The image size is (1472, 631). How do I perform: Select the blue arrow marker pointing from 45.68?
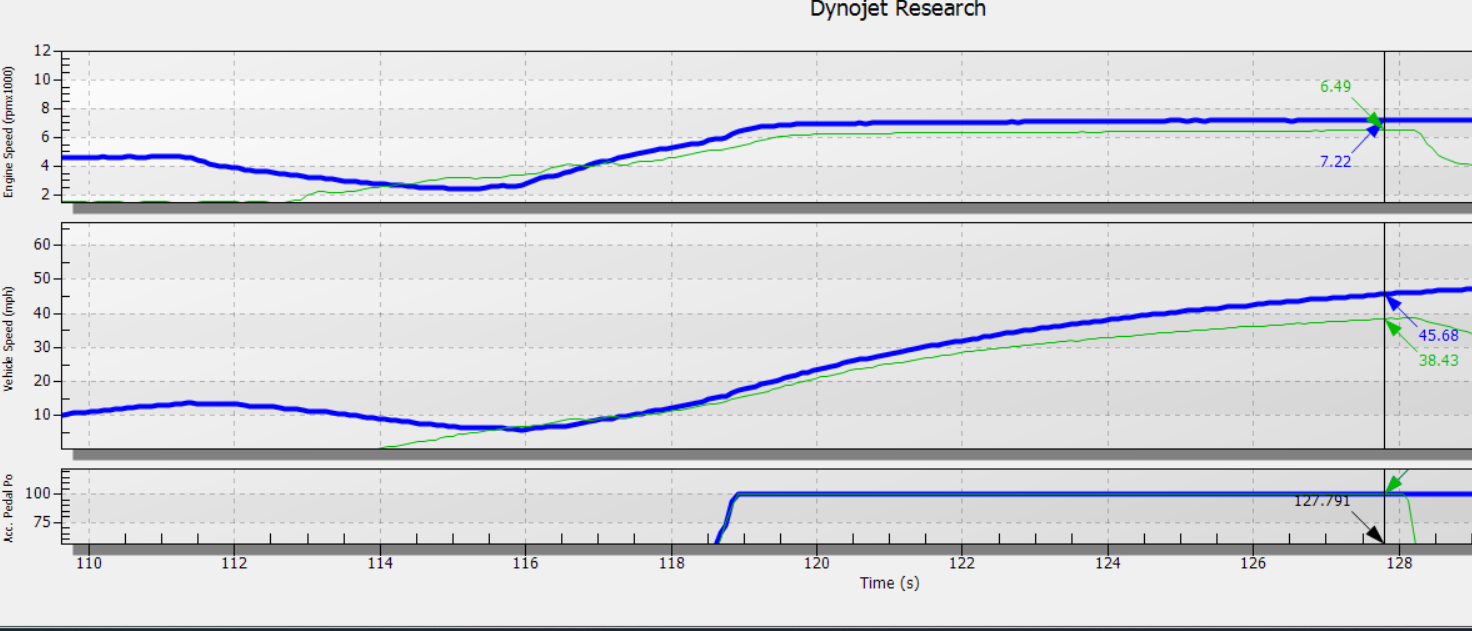click(x=1391, y=301)
